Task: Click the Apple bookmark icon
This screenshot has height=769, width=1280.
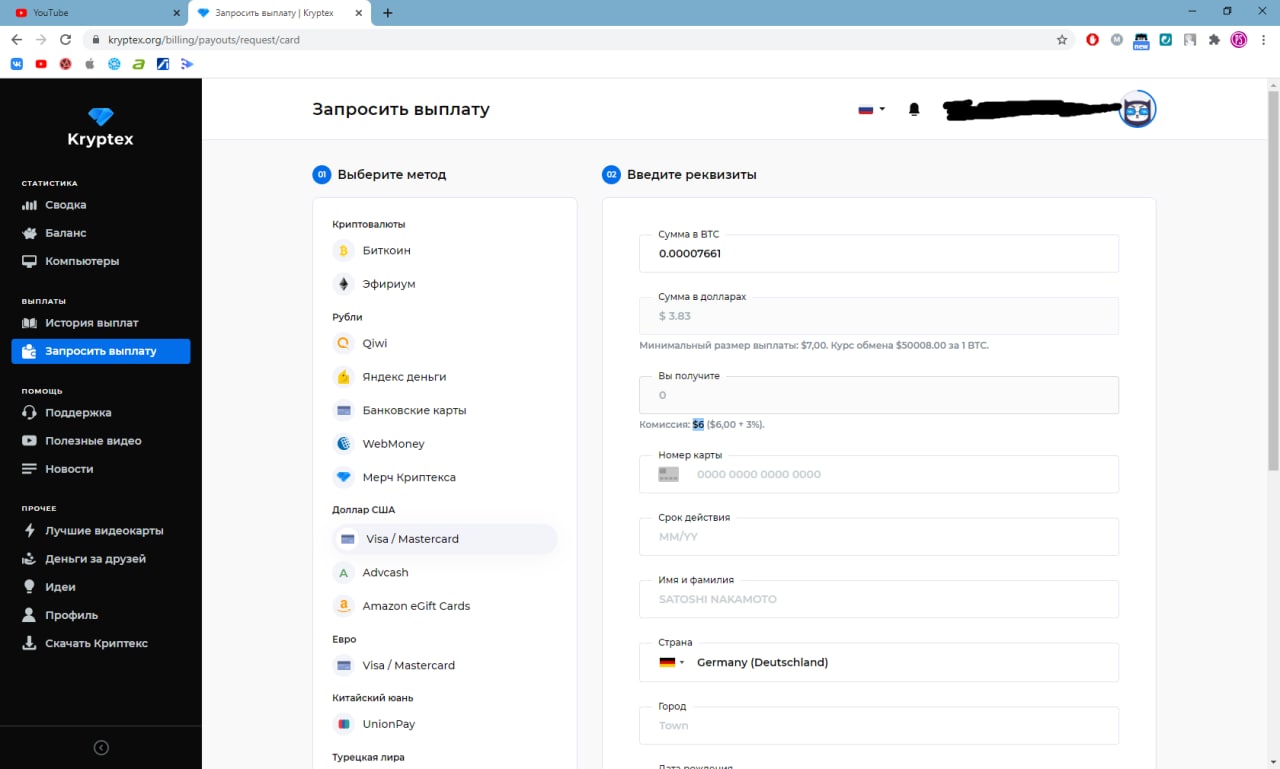Action: click(x=90, y=64)
